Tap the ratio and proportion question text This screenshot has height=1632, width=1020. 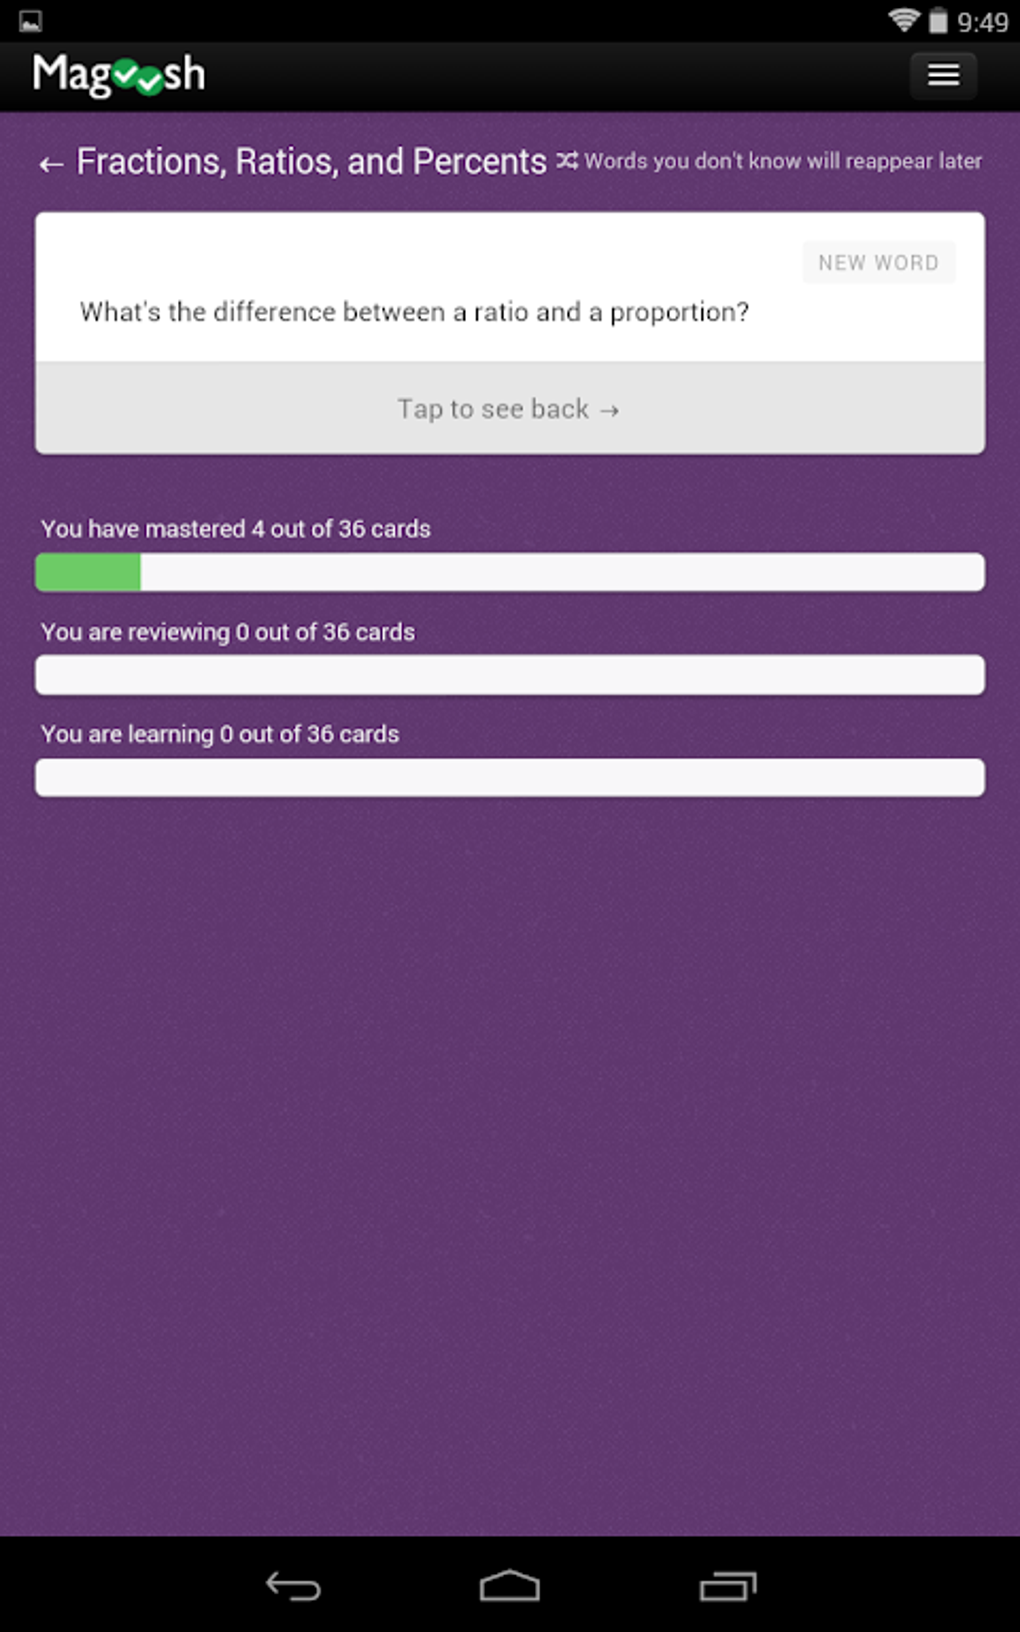tap(414, 312)
